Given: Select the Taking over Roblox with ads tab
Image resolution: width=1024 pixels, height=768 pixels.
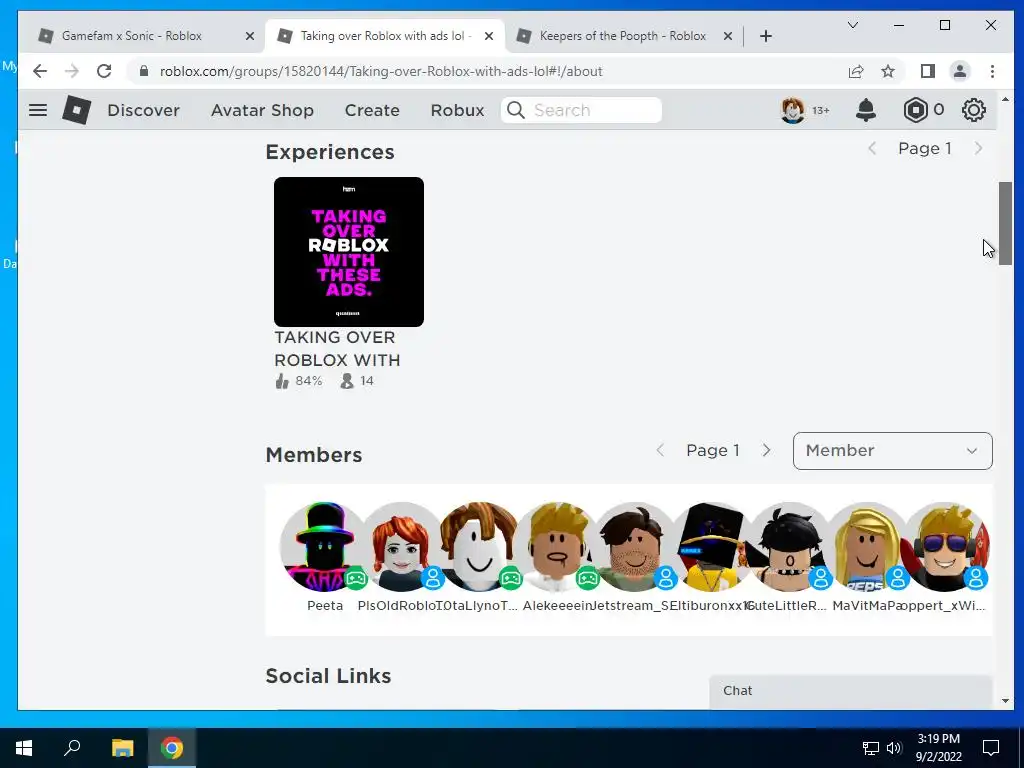Looking at the screenshot, I should click(385, 36).
